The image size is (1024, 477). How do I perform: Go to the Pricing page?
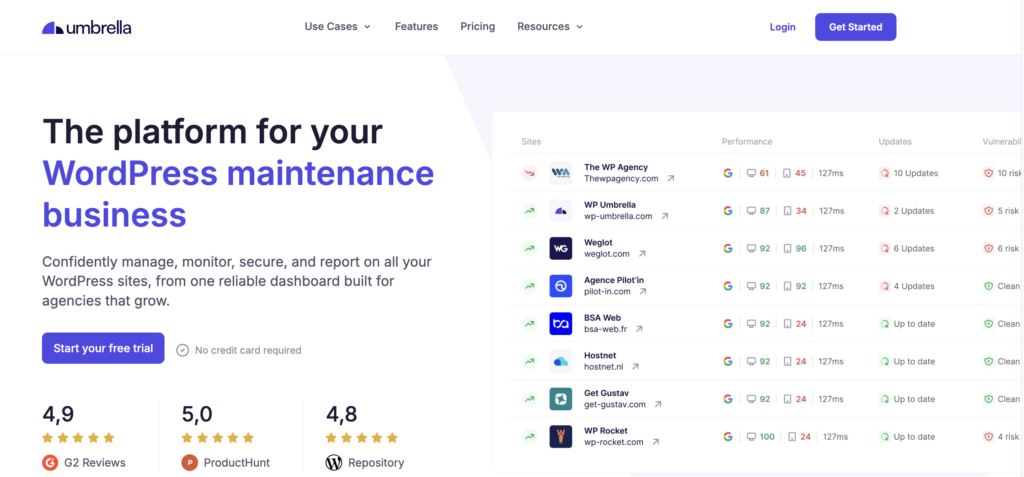pyautogui.click(x=477, y=27)
